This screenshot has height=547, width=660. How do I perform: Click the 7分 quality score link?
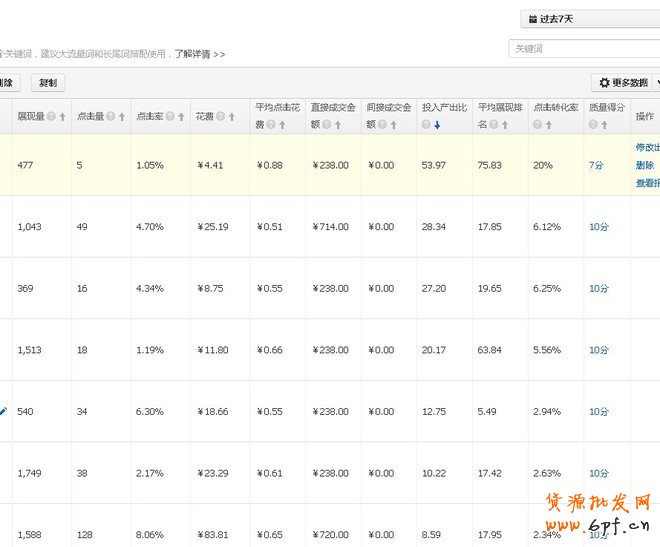(x=595, y=165)
